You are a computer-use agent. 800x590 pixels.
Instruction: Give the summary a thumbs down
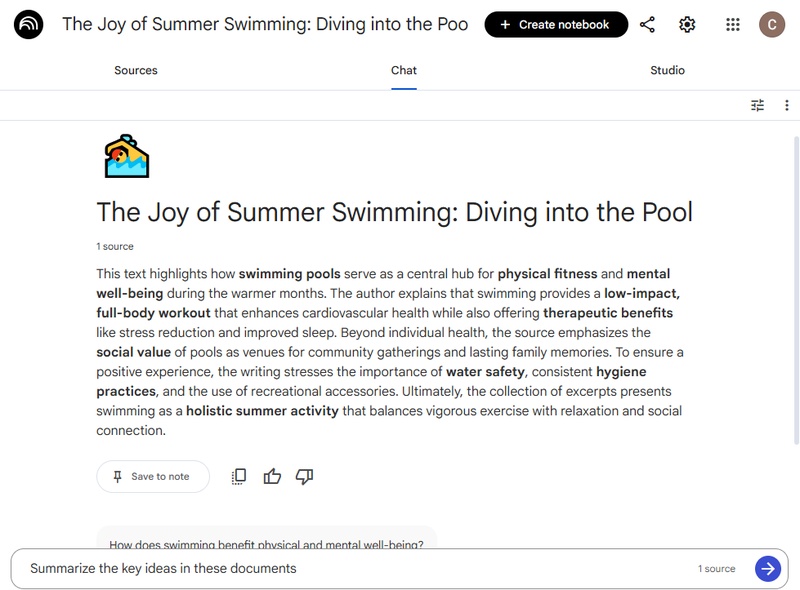point(305,476)
